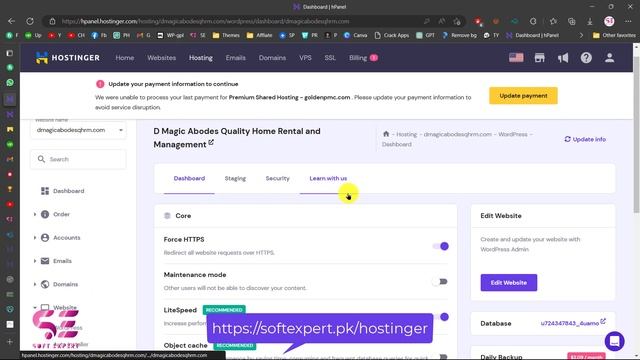Expand the Domains sidebar section
Viewport: 640px width, 360px height.
[35, 284]
